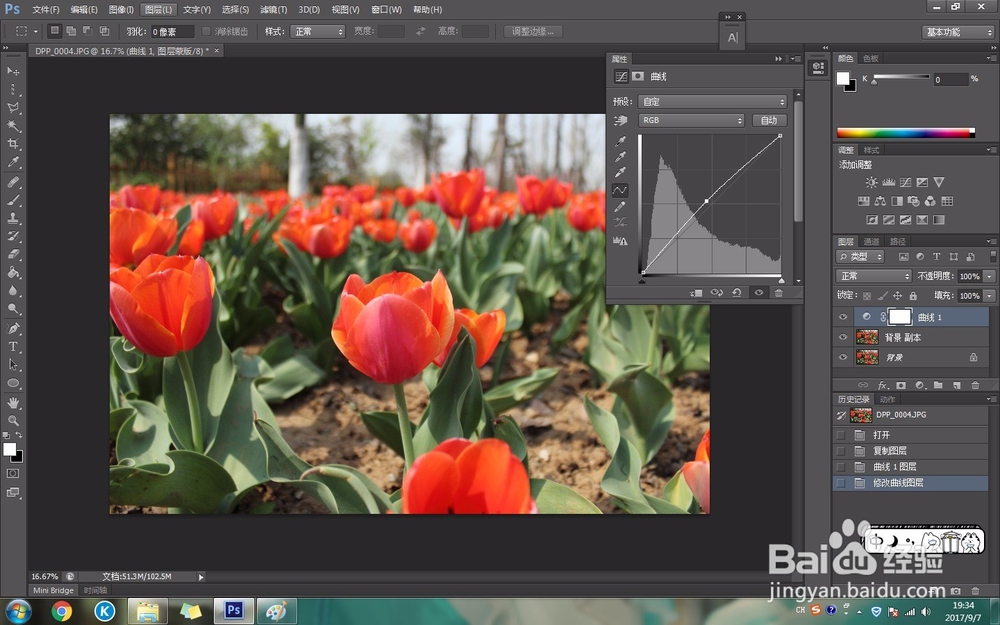Add a Levels adjustment icon
Image resolution: width=1000 pixels, height=625 pixels.
[x=888, y=182]
